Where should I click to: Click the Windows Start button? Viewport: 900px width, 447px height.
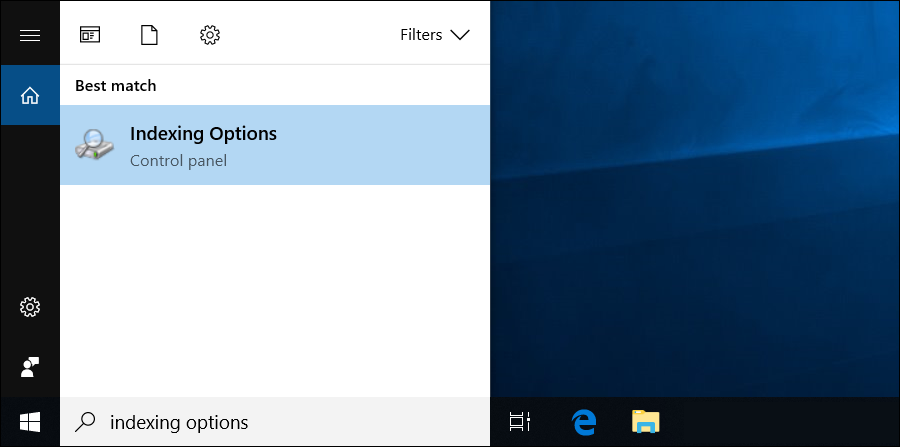pyautogui.click(x=30, y=422)
